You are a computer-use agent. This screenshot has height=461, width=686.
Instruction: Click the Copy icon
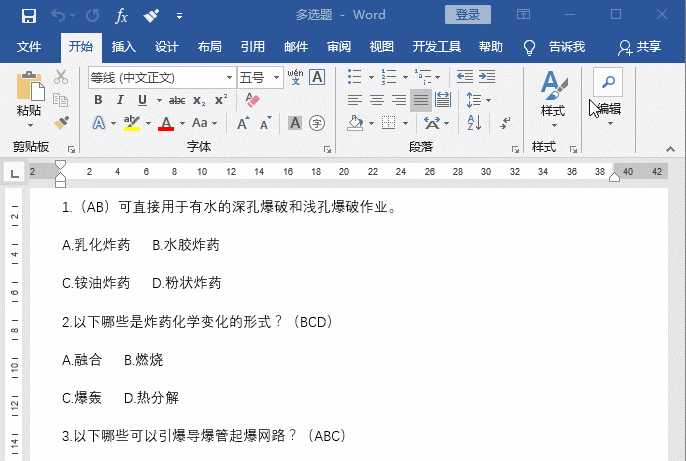(60, 100)
